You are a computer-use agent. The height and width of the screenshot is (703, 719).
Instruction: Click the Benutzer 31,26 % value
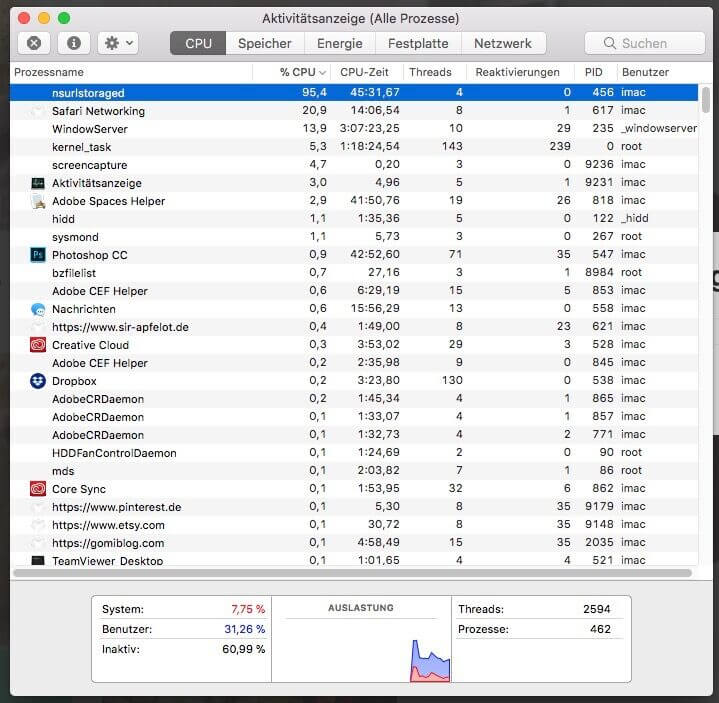(244, 629)
